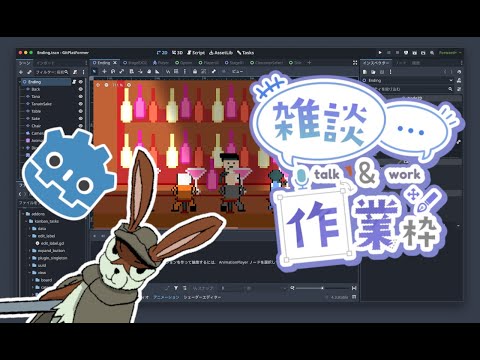Image resolution: width=480 pixels, height=360 pixels.
Task: Open the Ending node dropdown in Inspector
Action: [451, 80]
